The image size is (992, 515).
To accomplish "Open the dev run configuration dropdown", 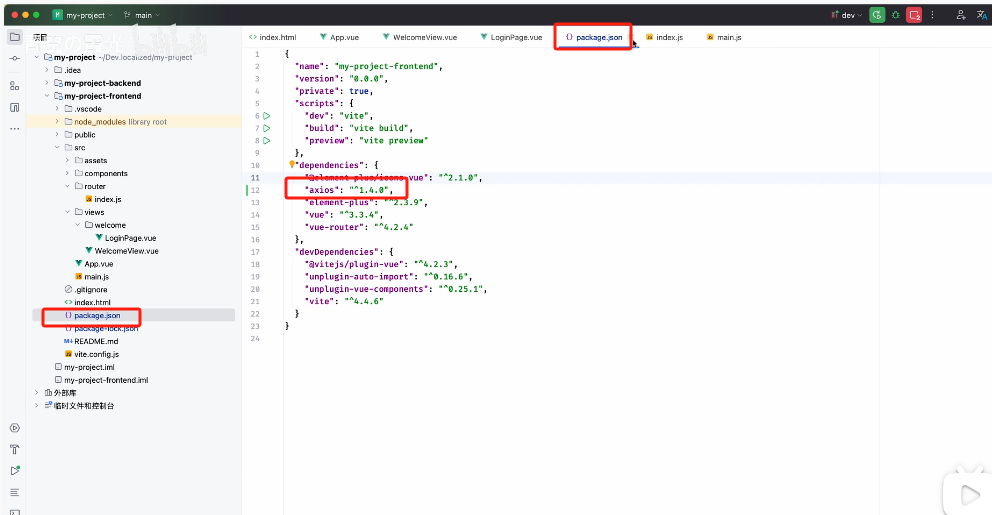I will 847,15.
